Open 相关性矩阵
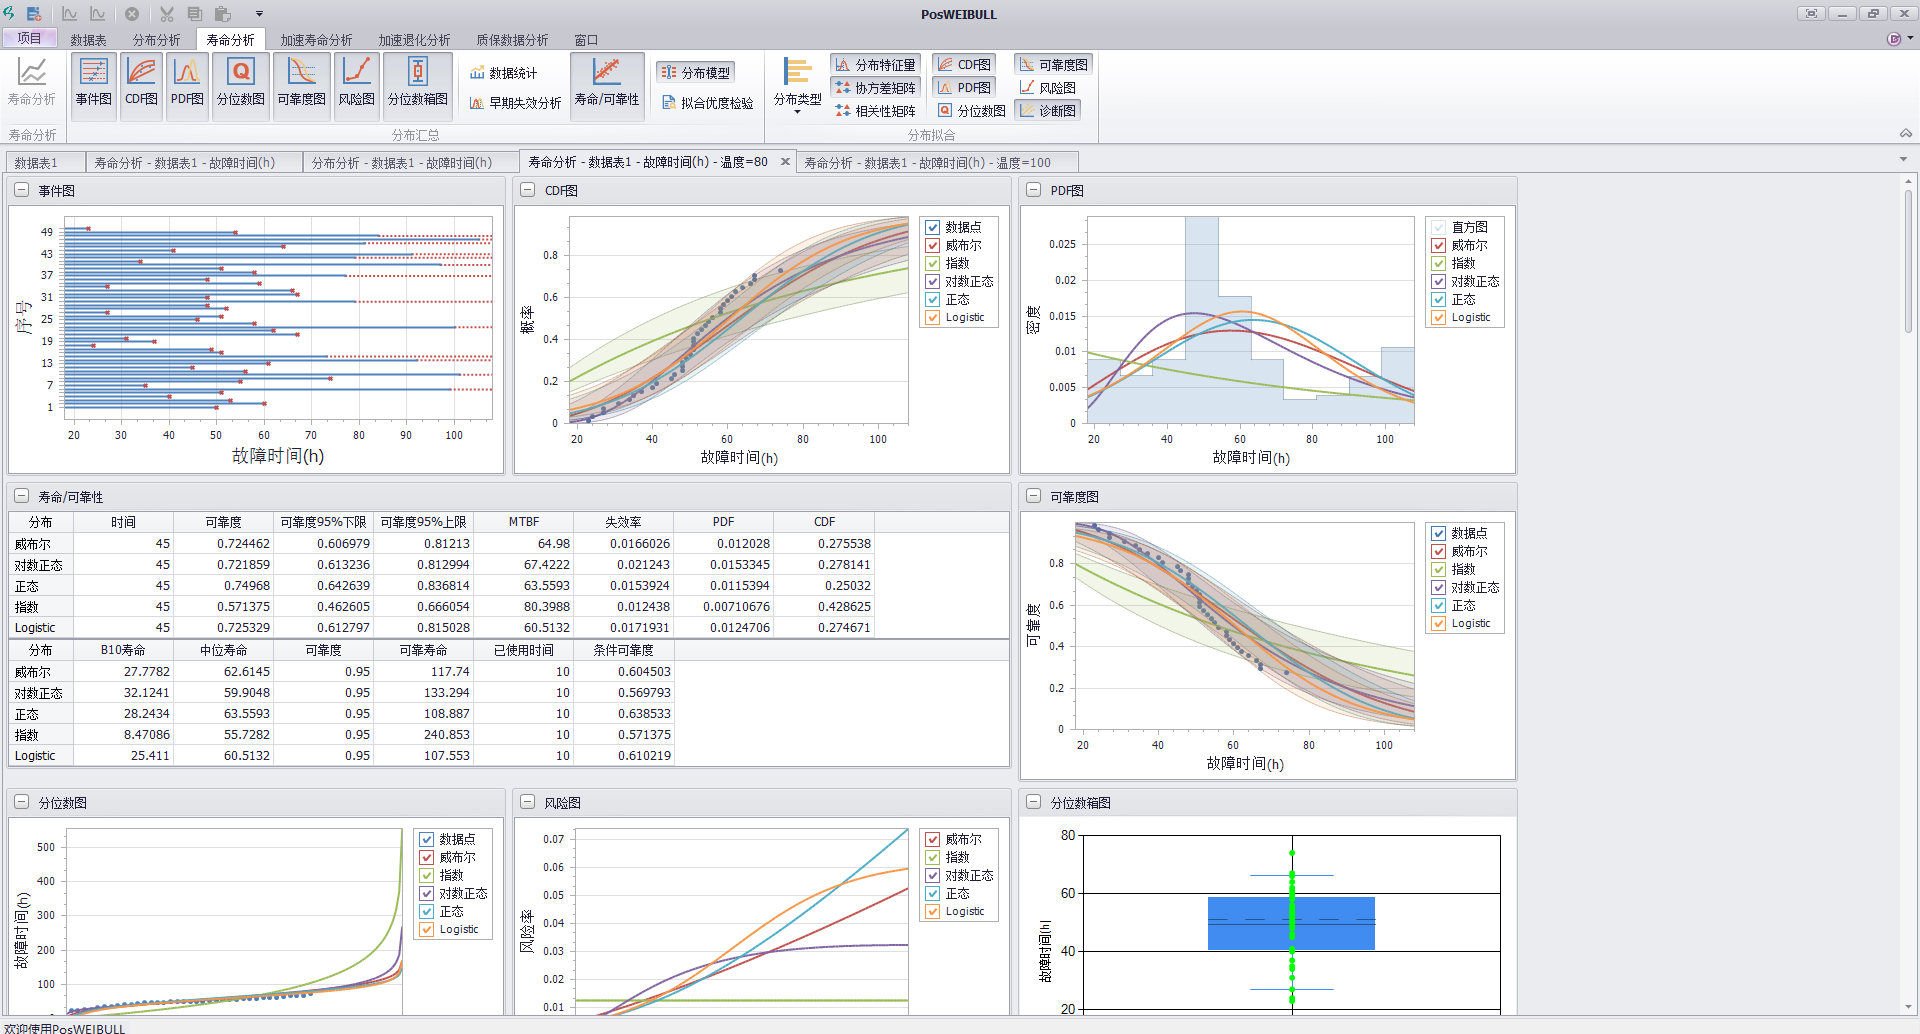Viewport: 1920px width, 1034px height. point(875,111)
